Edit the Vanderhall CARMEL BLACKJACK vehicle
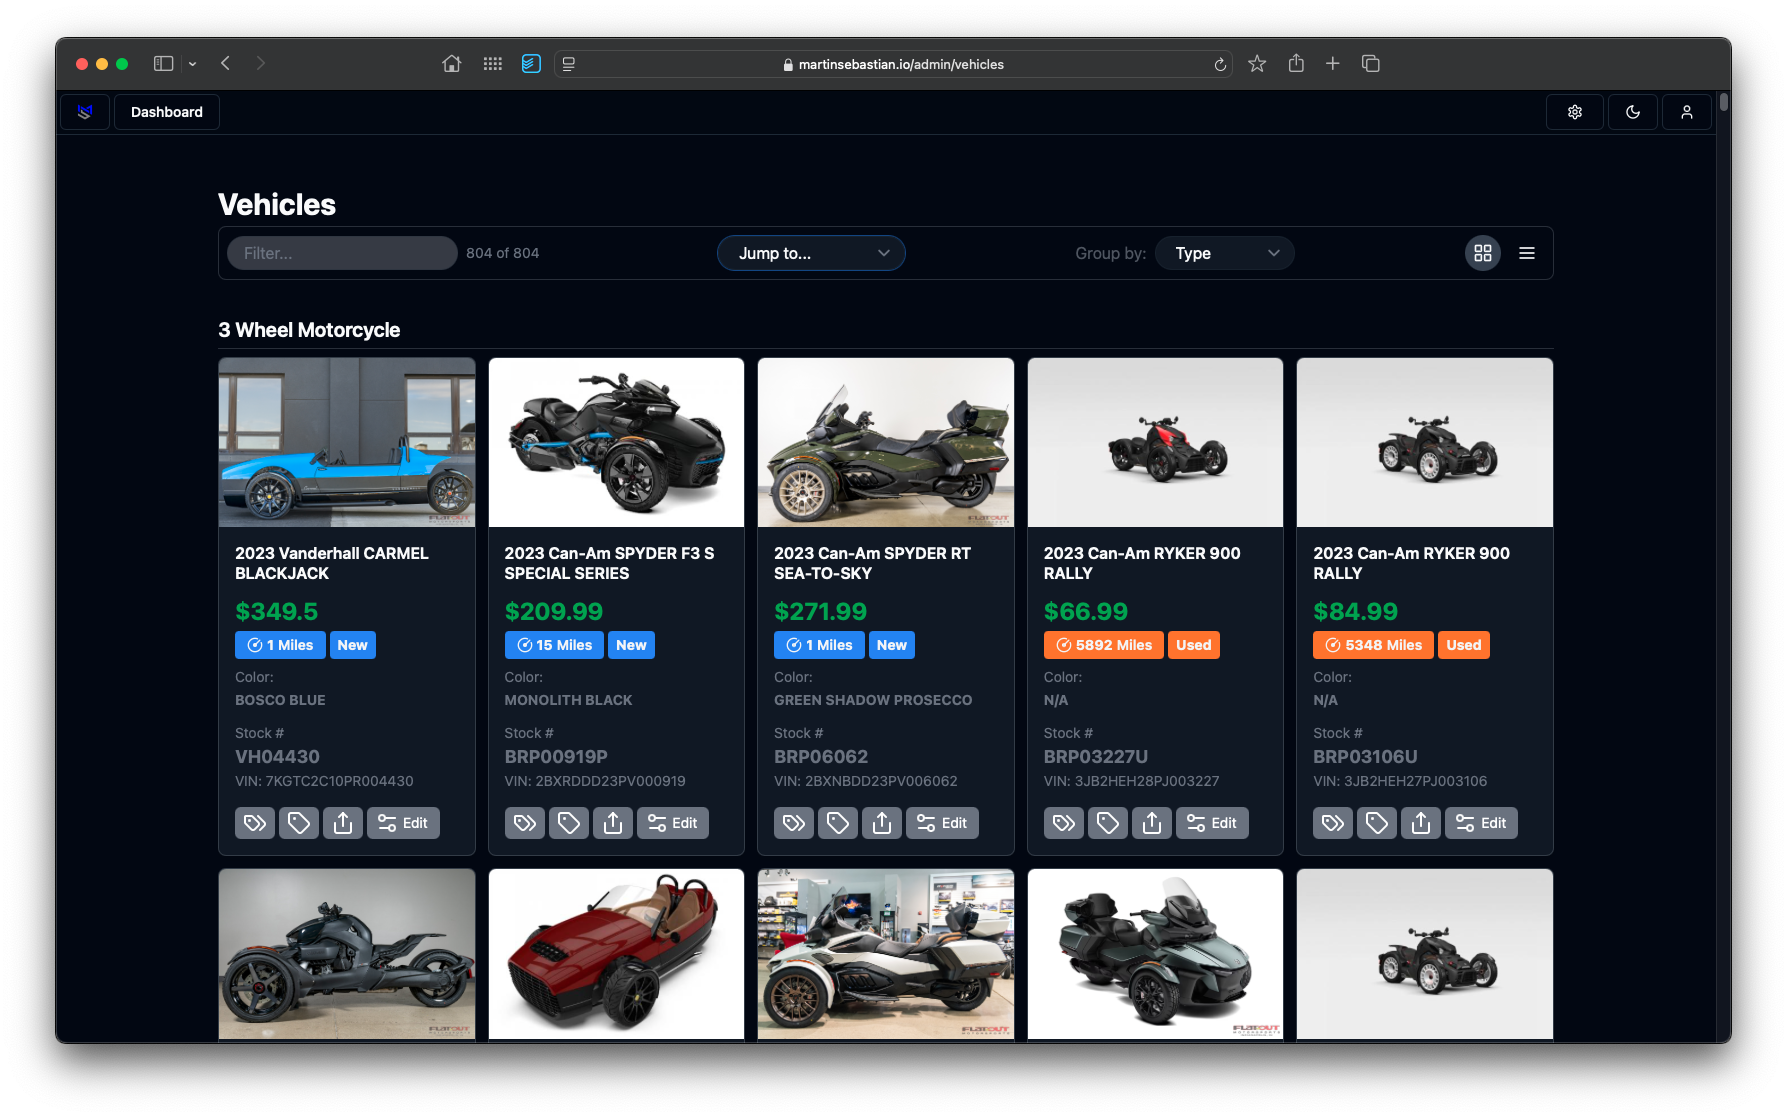1787x1117 pixels. tap(403, 823)
